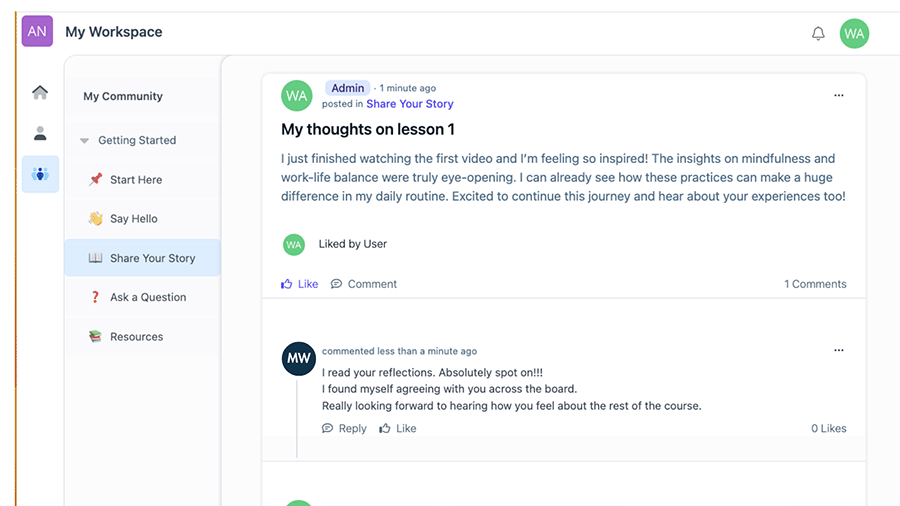Viewport: 900px width, 506px height.
Task: Open the post title My thoughts on lesson 1
Action: [x=367, y=130]
